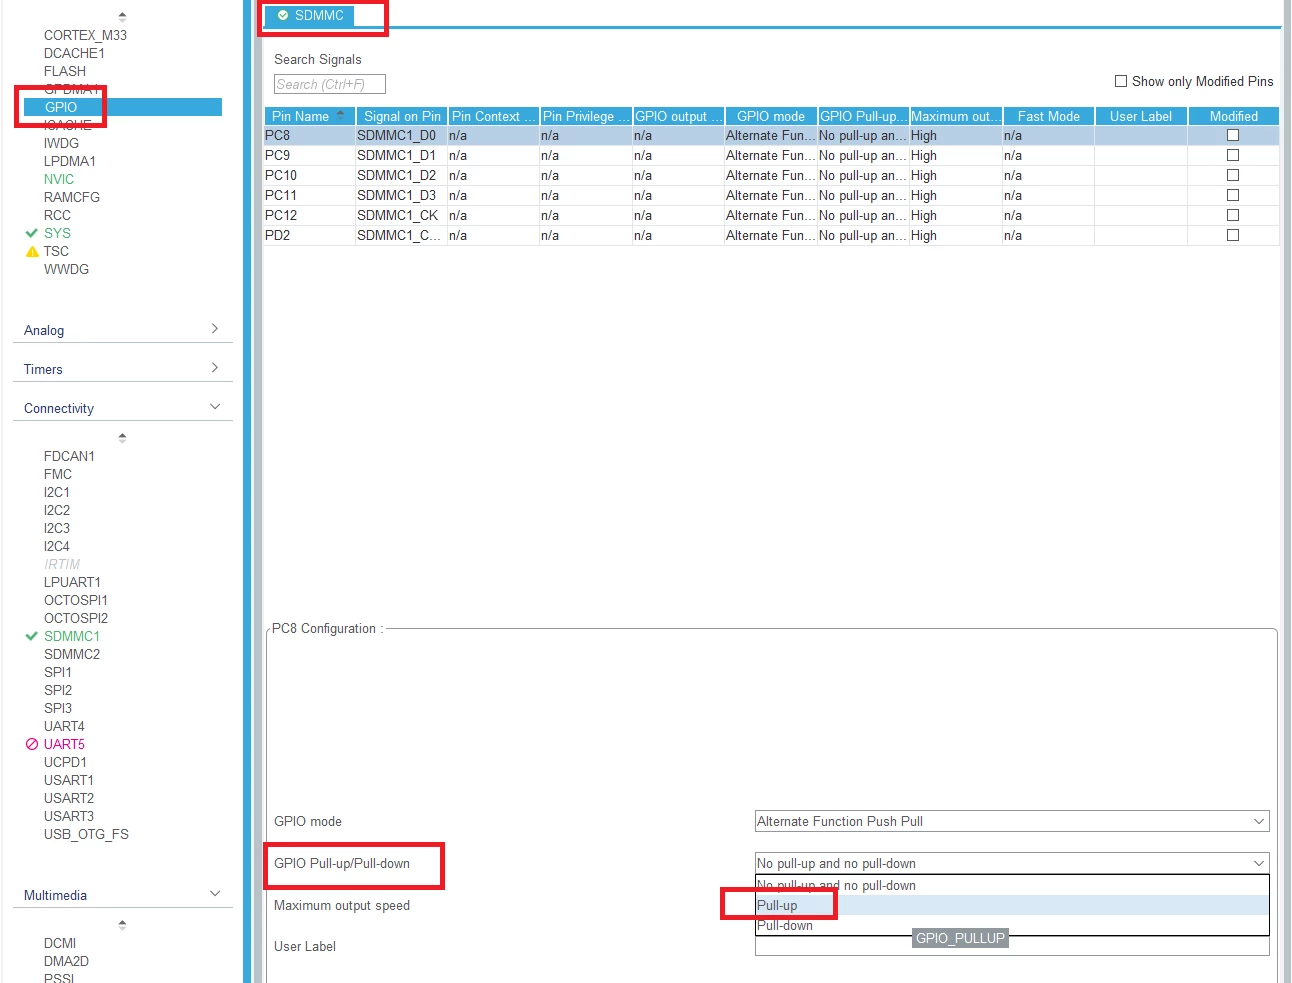Sort by the Modified column header
Image resolution: width=1292 pixels, height=983 pixels.
pyautogui.click(x=1234, y=116)
